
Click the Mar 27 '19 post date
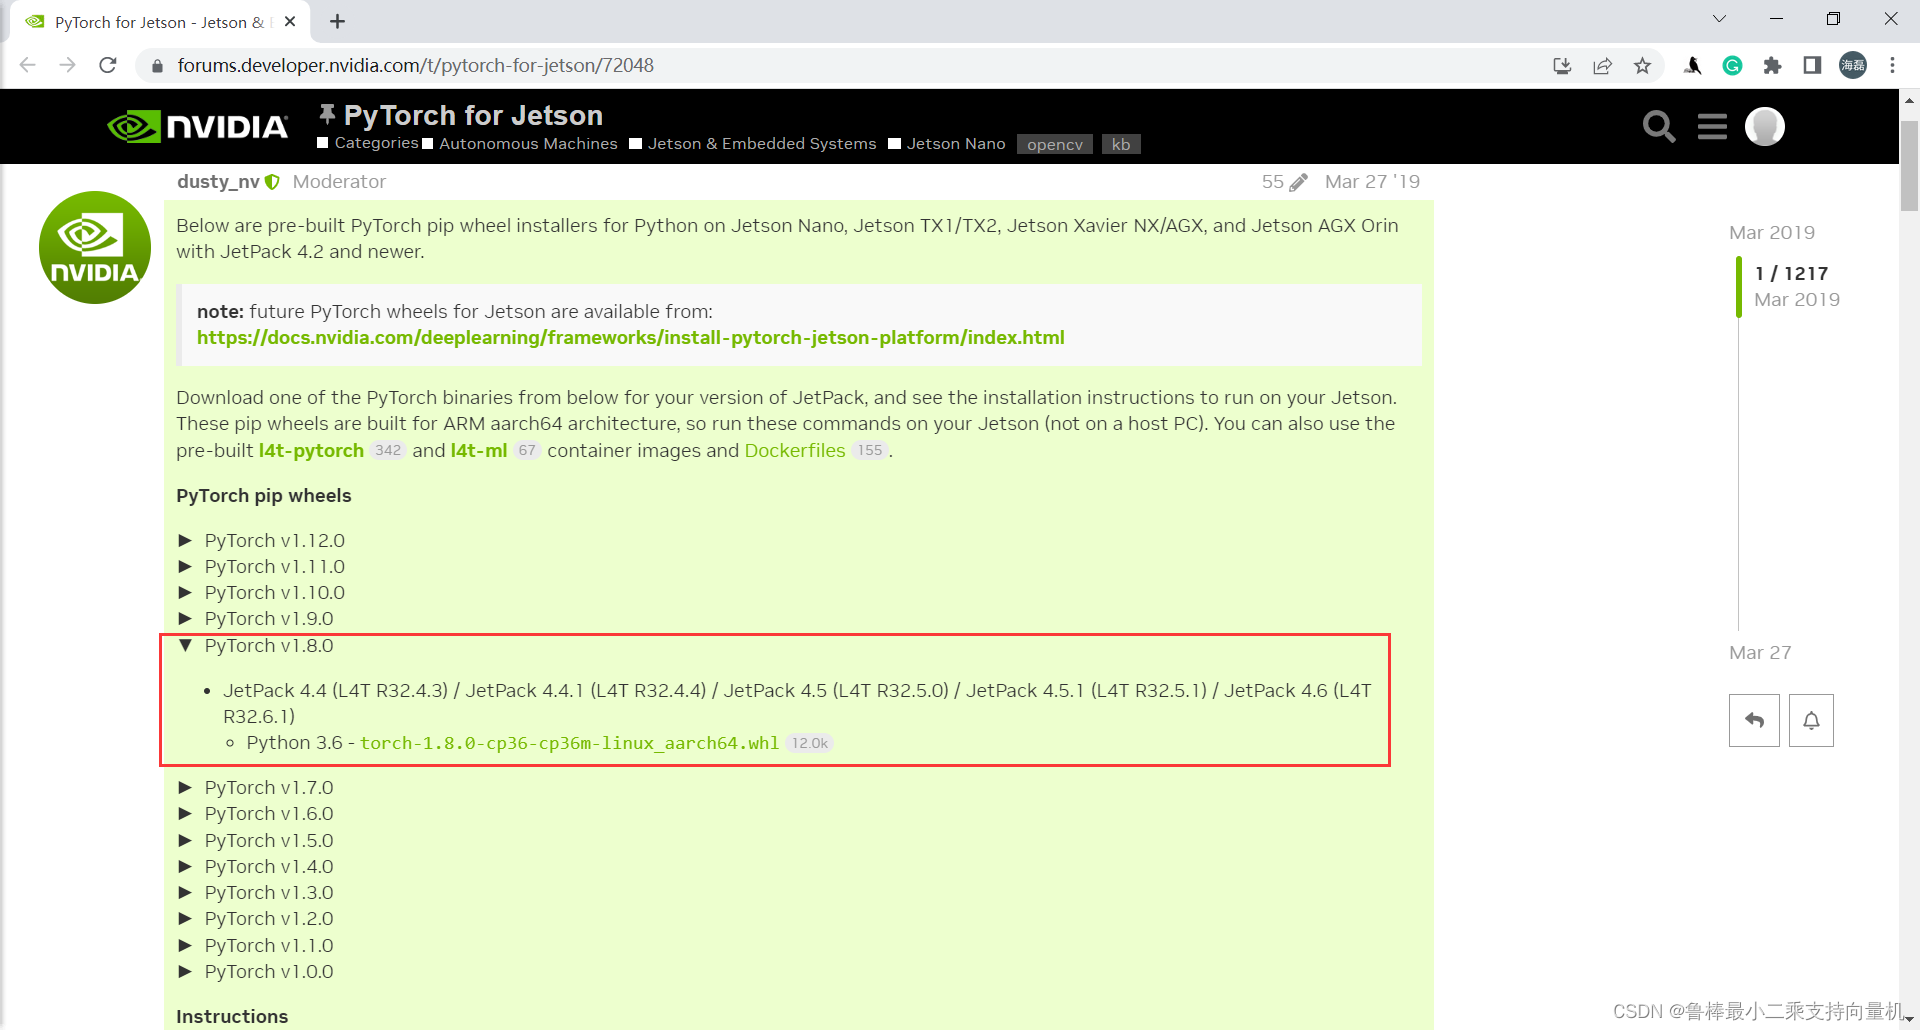1372,182
